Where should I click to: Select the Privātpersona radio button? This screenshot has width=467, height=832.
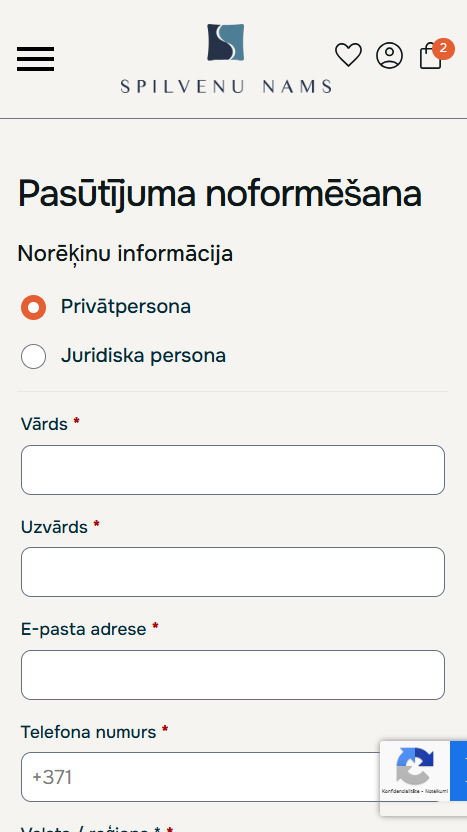point(33,307)
